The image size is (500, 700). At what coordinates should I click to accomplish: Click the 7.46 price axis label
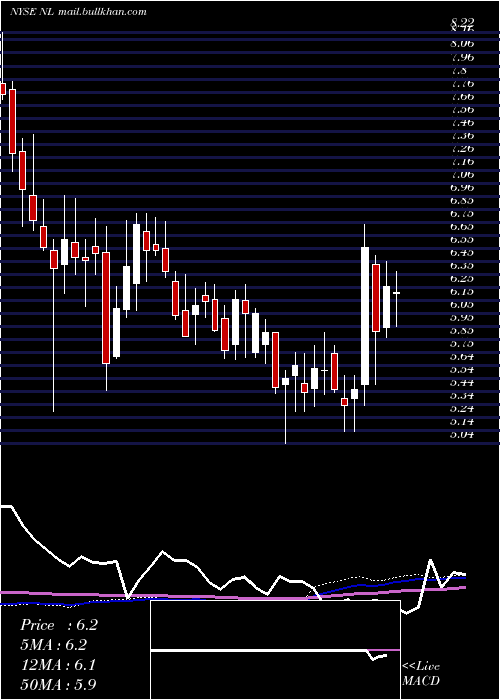462,122
